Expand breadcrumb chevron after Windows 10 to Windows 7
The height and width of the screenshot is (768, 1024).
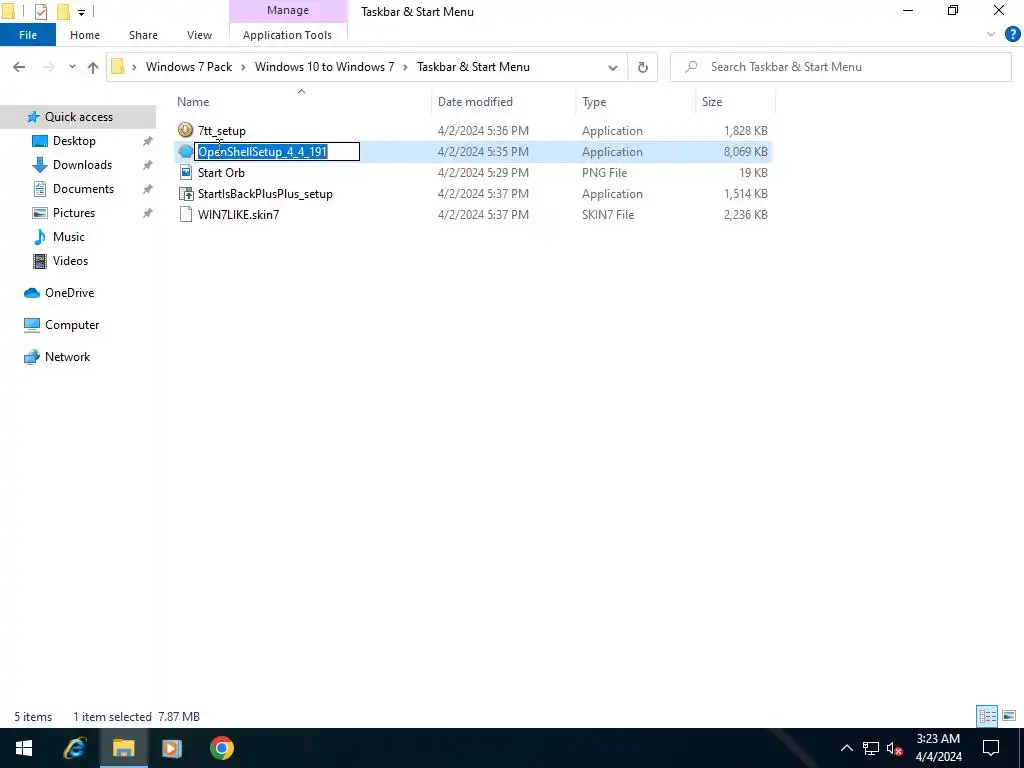(x=406, y=67)
